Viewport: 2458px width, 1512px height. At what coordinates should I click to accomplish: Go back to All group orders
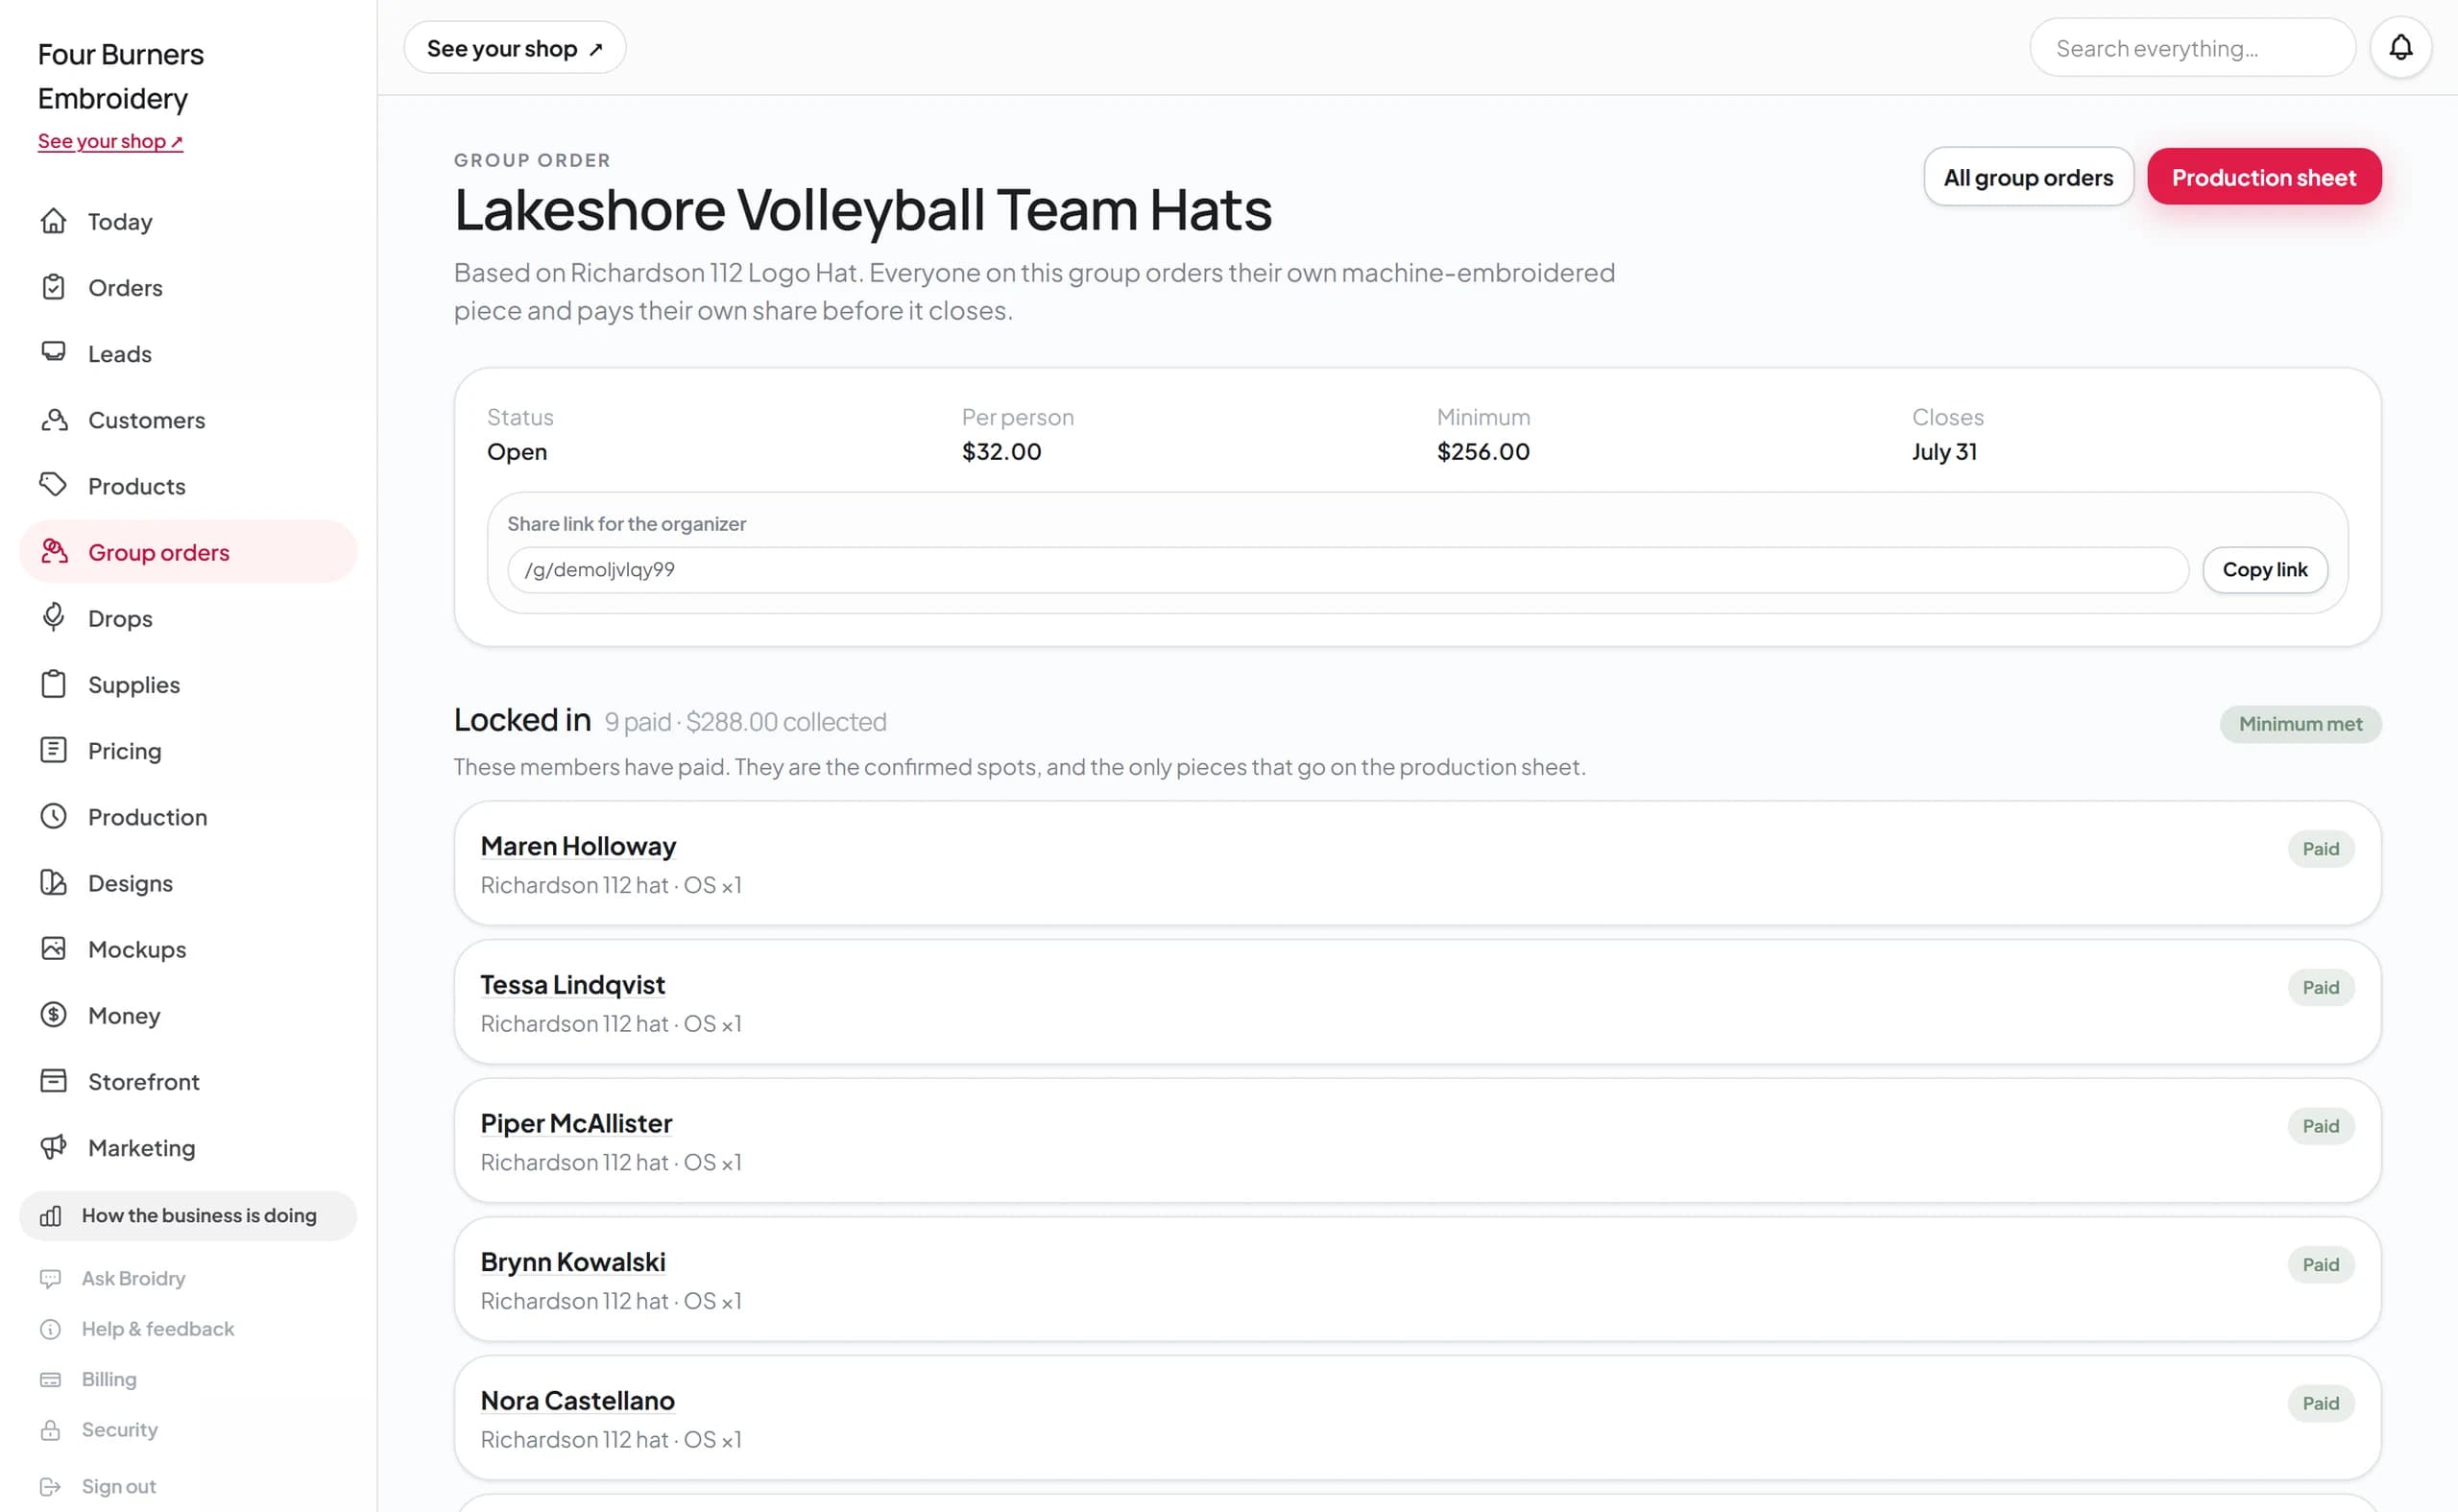(2027, 177)
